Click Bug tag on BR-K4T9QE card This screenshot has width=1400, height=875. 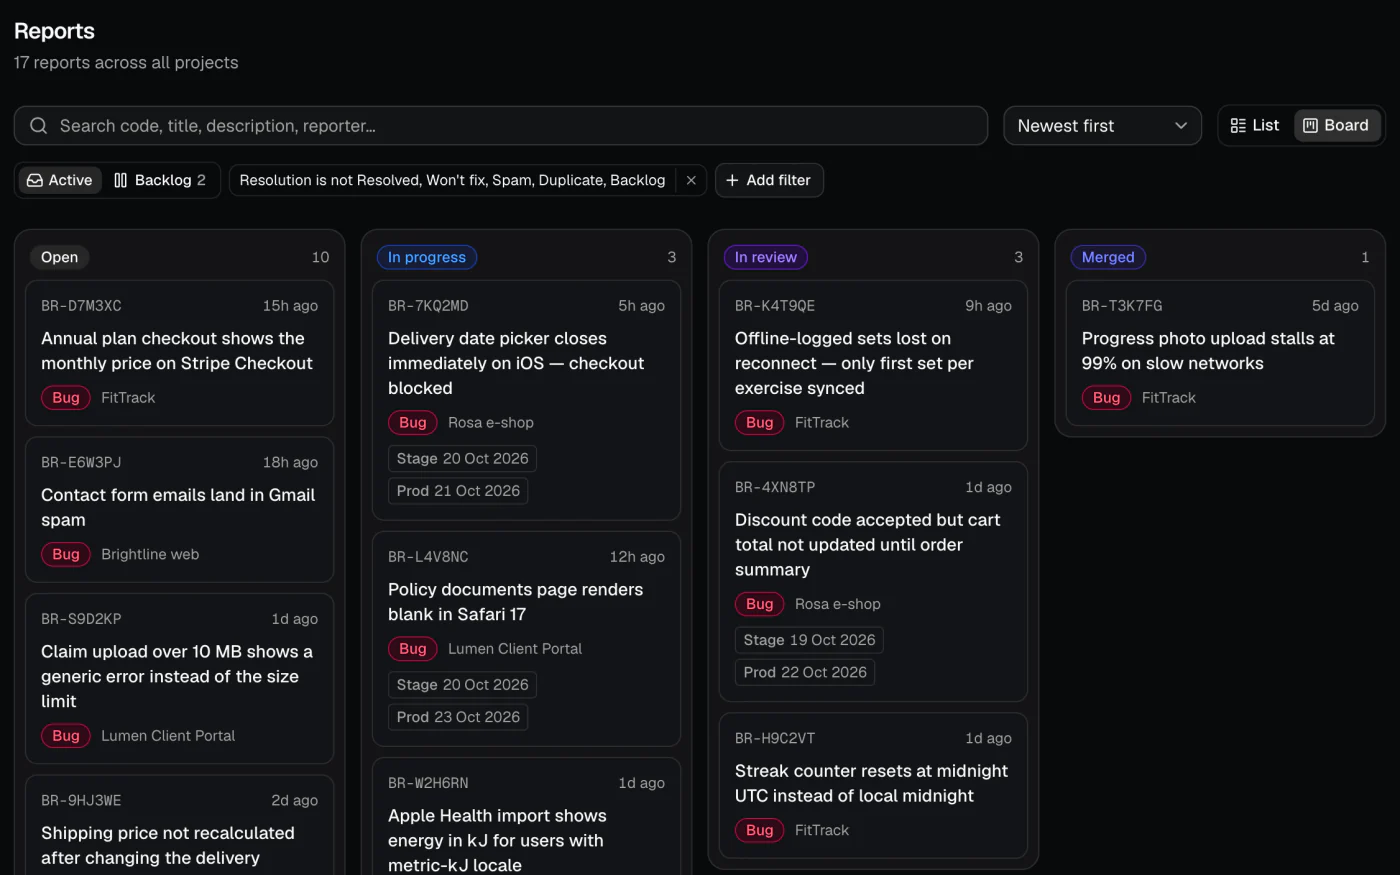tap(760, 423)
